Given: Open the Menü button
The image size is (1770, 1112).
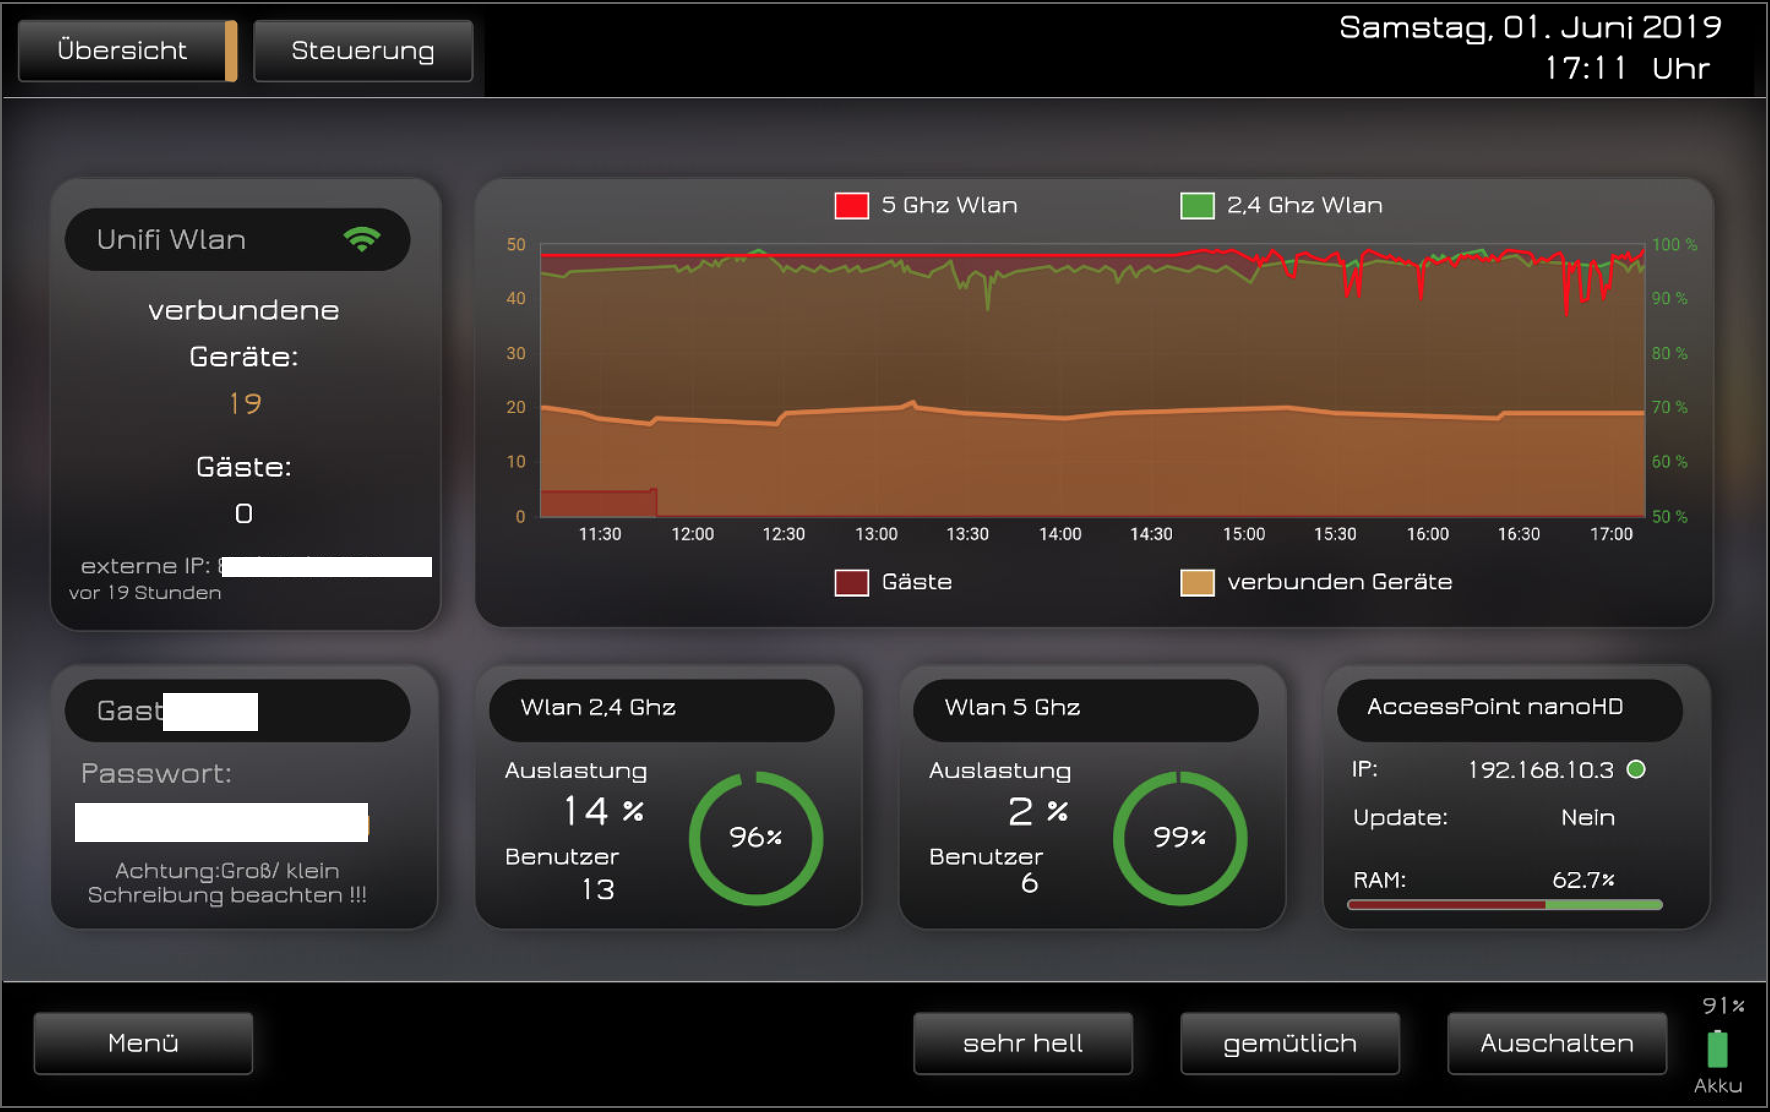Looking at the screenshot, I should pos(143,1043).
